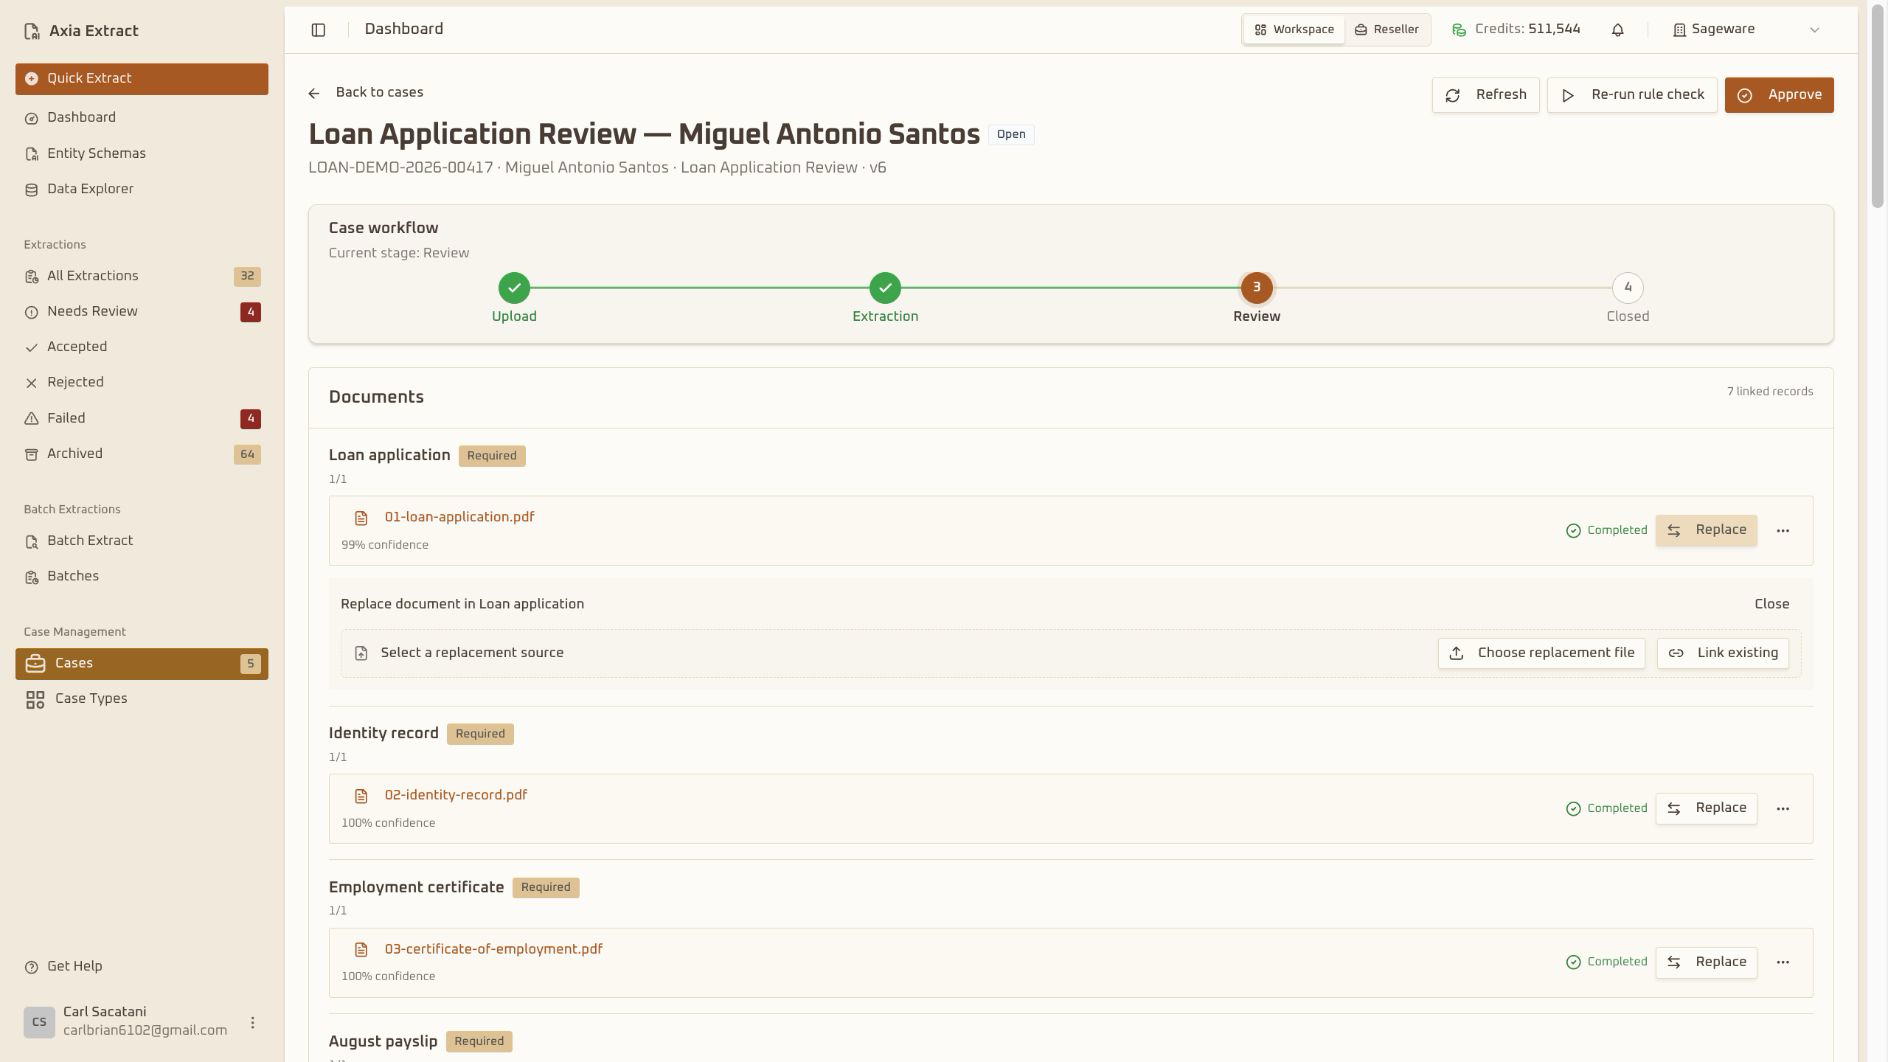Click the credits coin icon
This screenshot has height=1062, width=1888.
click(x=1459, y=30)
